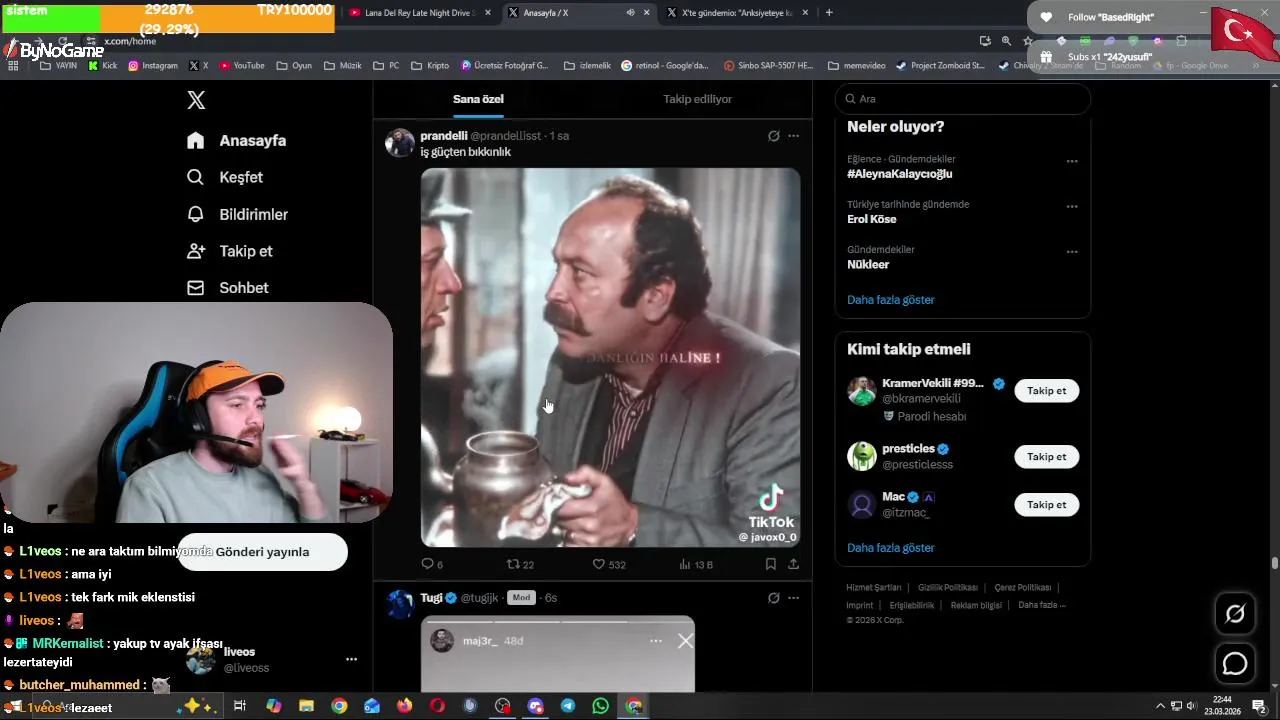Switch to X'te gündemio browser tab
The width and height of the screenshot is (1280, 720).
[x=737, y=13]
